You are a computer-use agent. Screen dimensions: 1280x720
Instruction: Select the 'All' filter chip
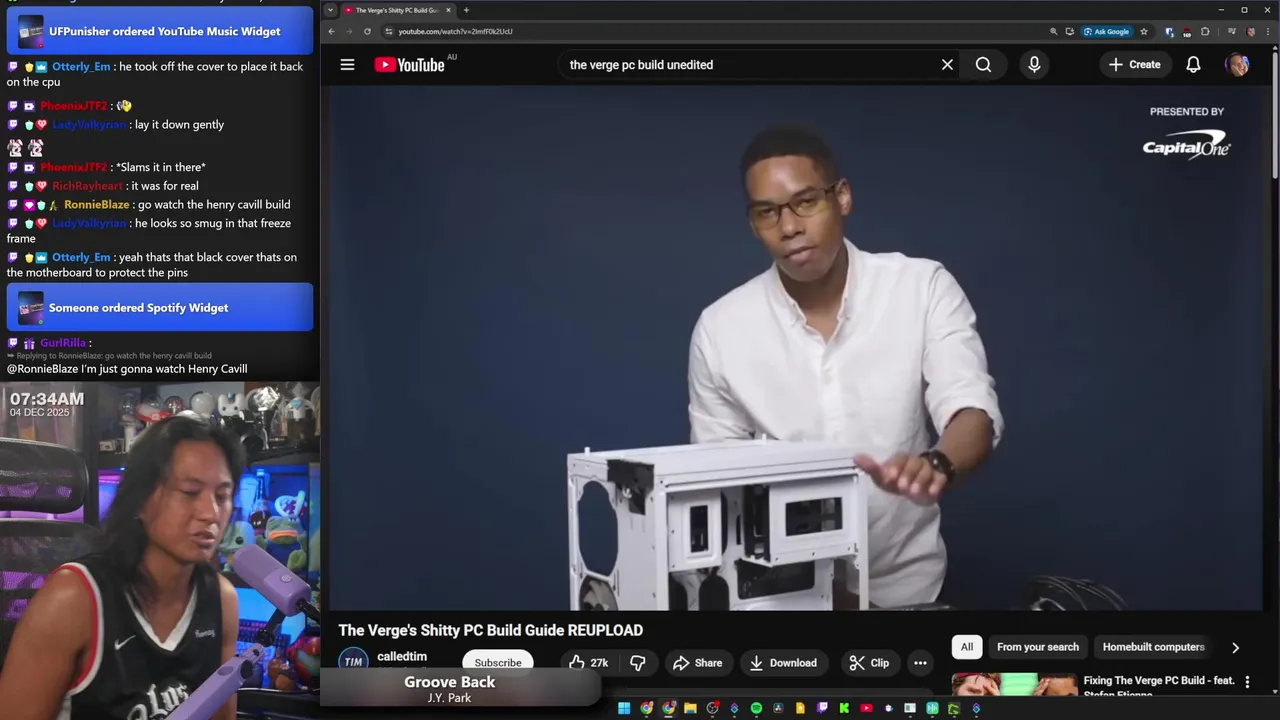(967, 647)
